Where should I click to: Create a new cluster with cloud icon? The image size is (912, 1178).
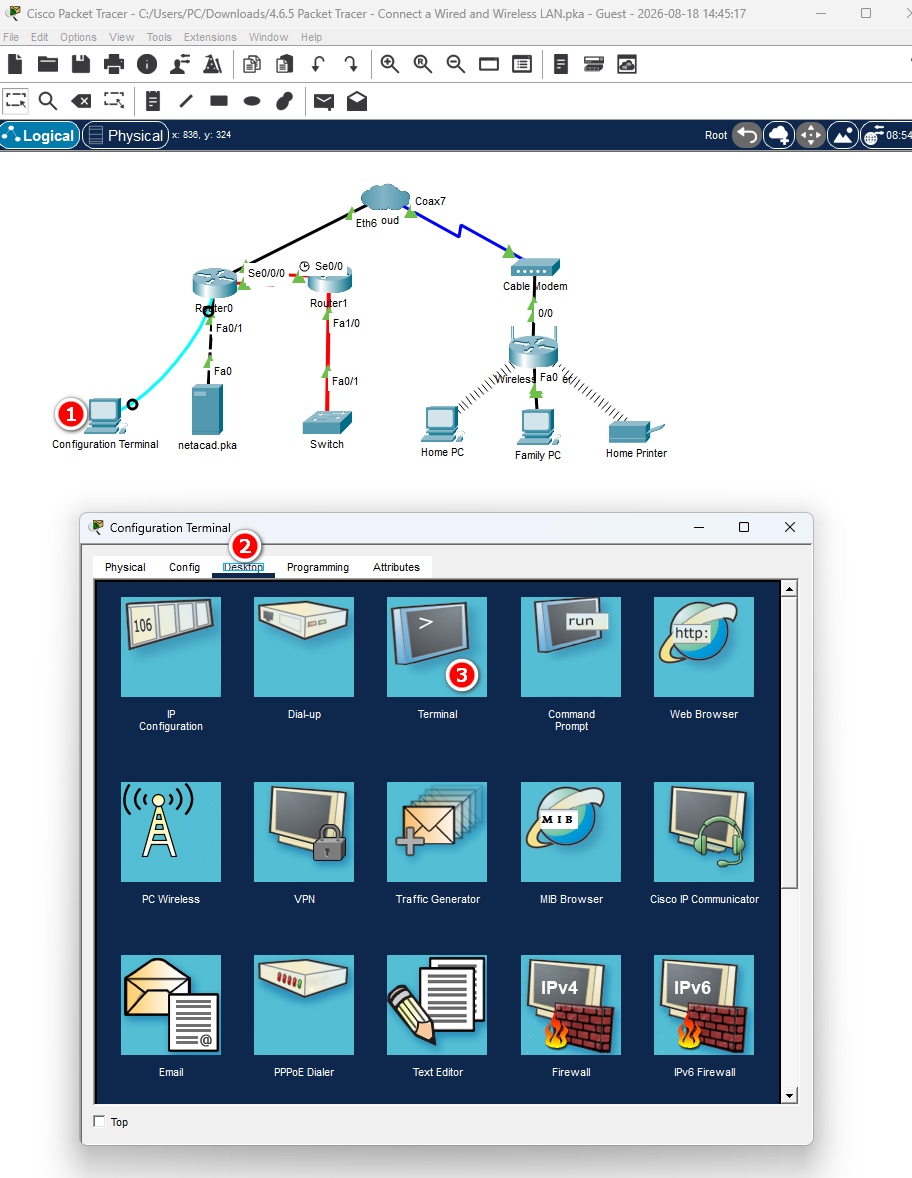pos(779,135)
